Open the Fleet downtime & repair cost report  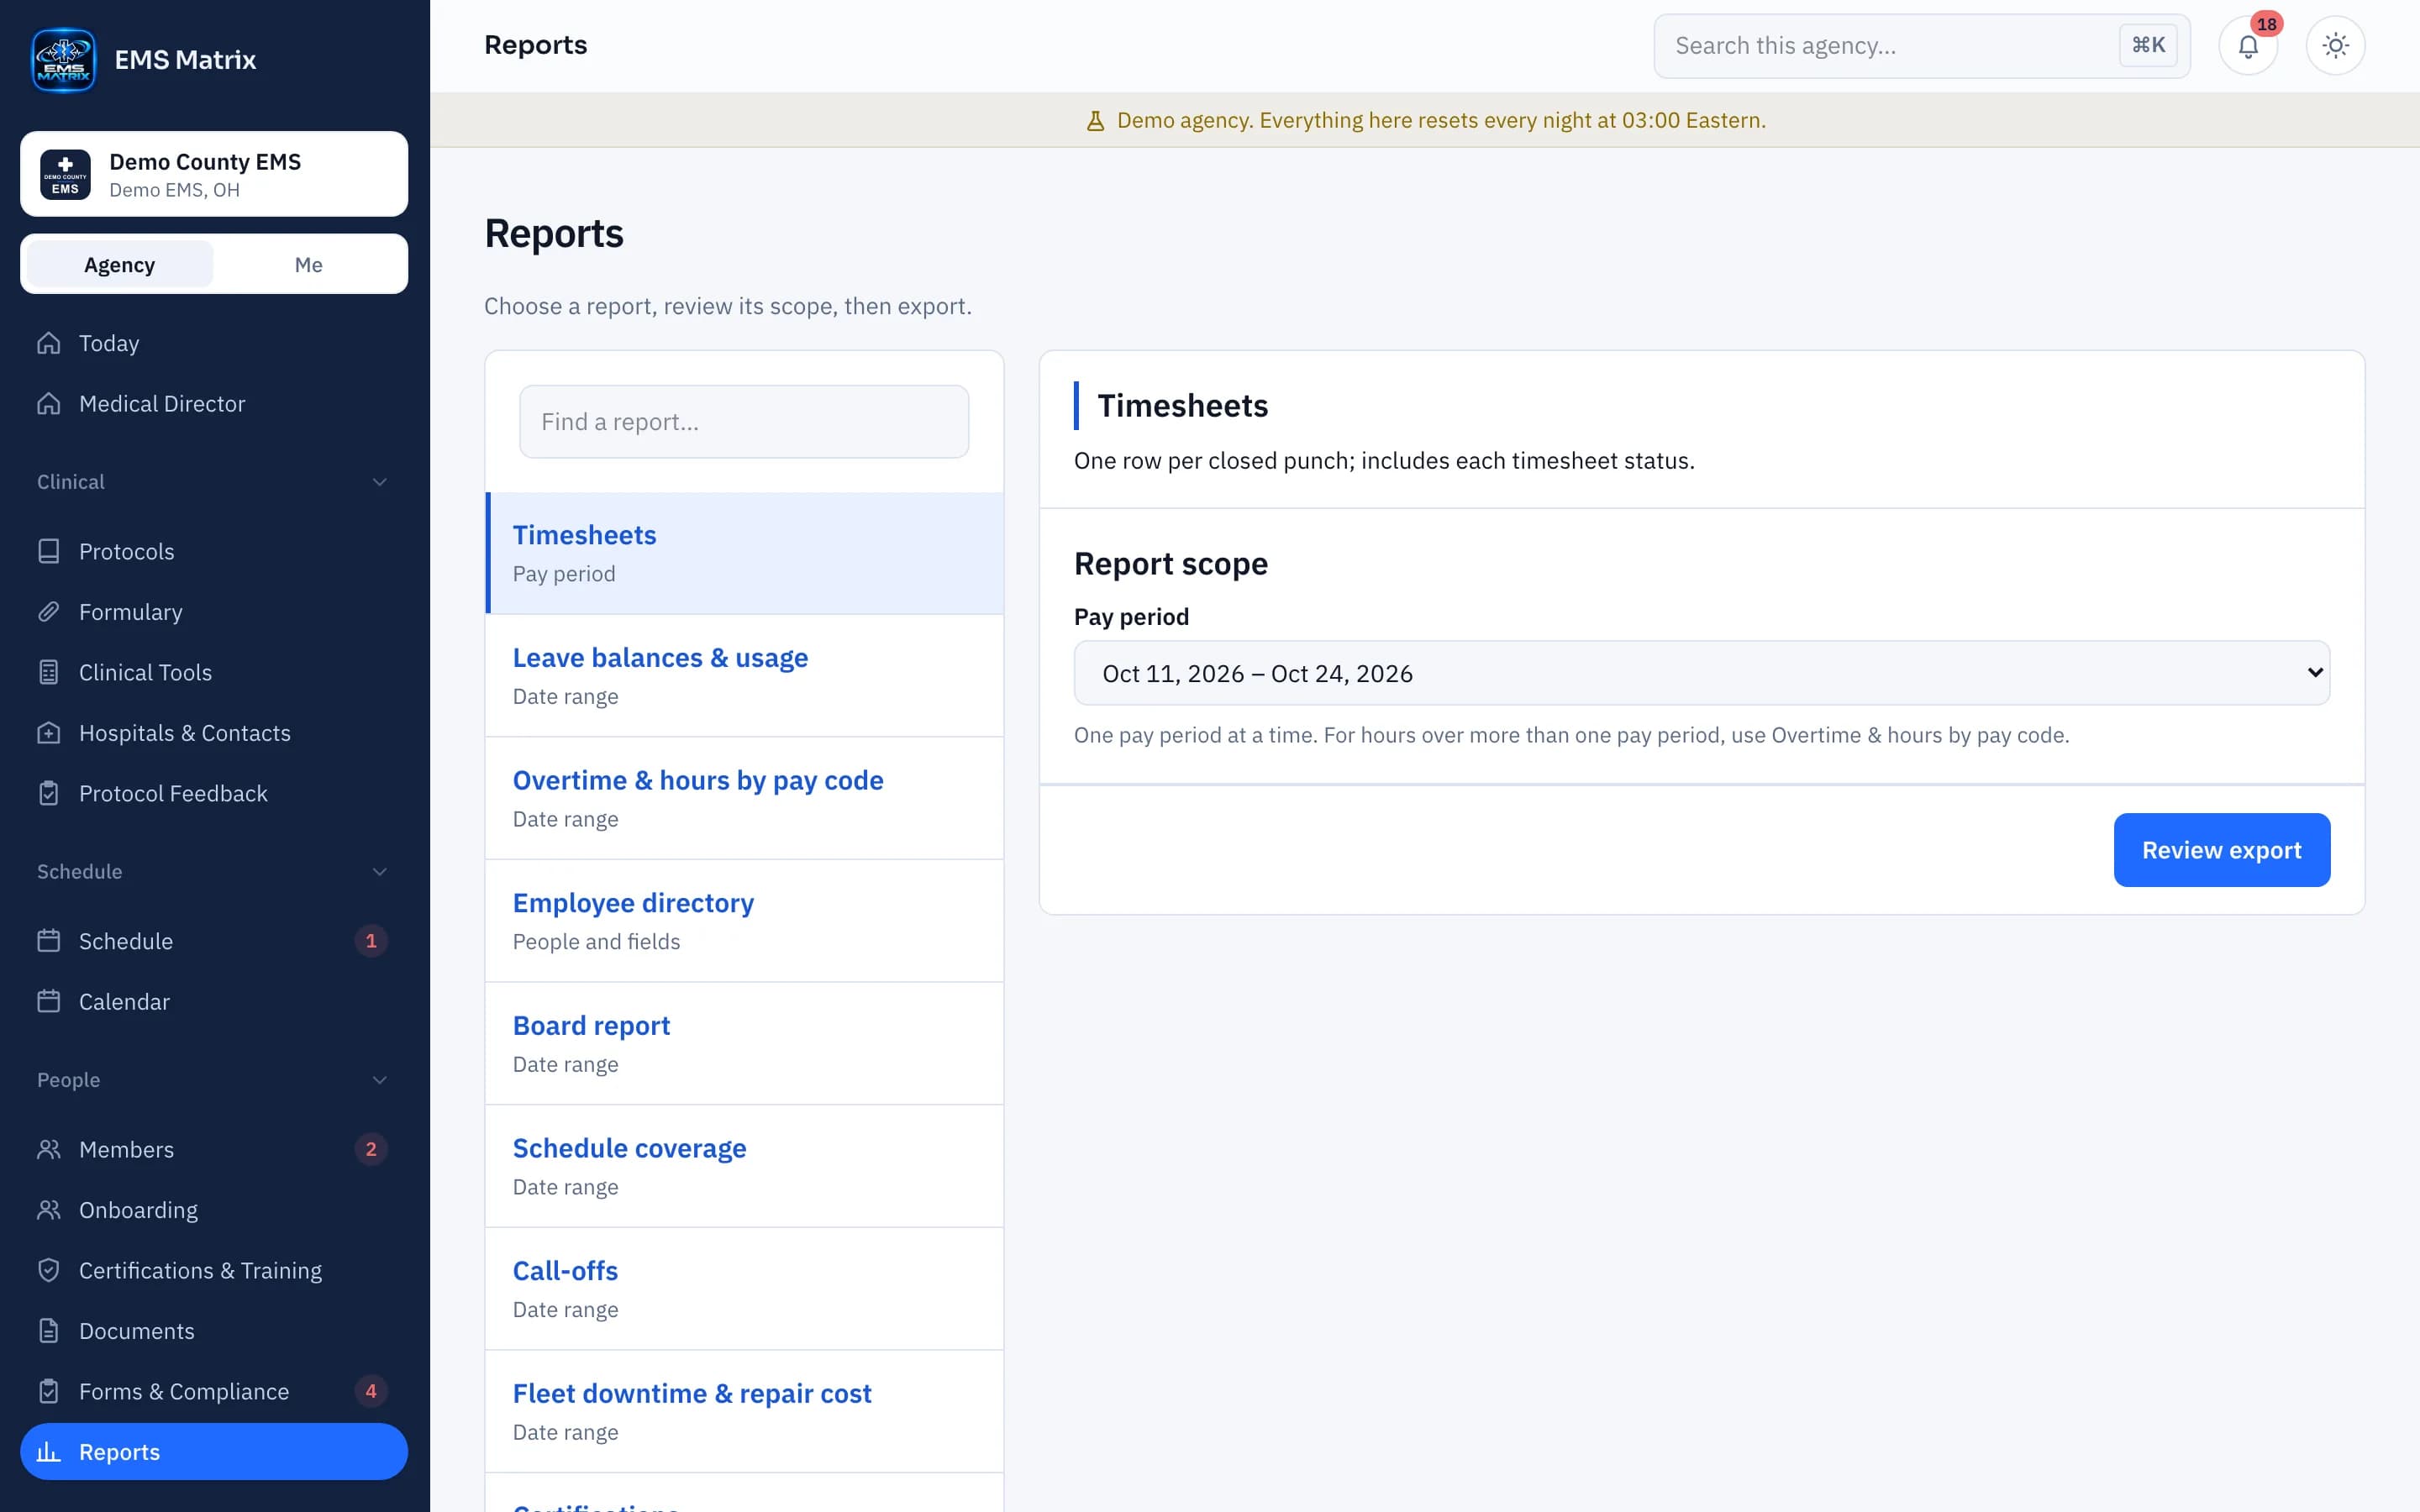[x=745, y=1411]
